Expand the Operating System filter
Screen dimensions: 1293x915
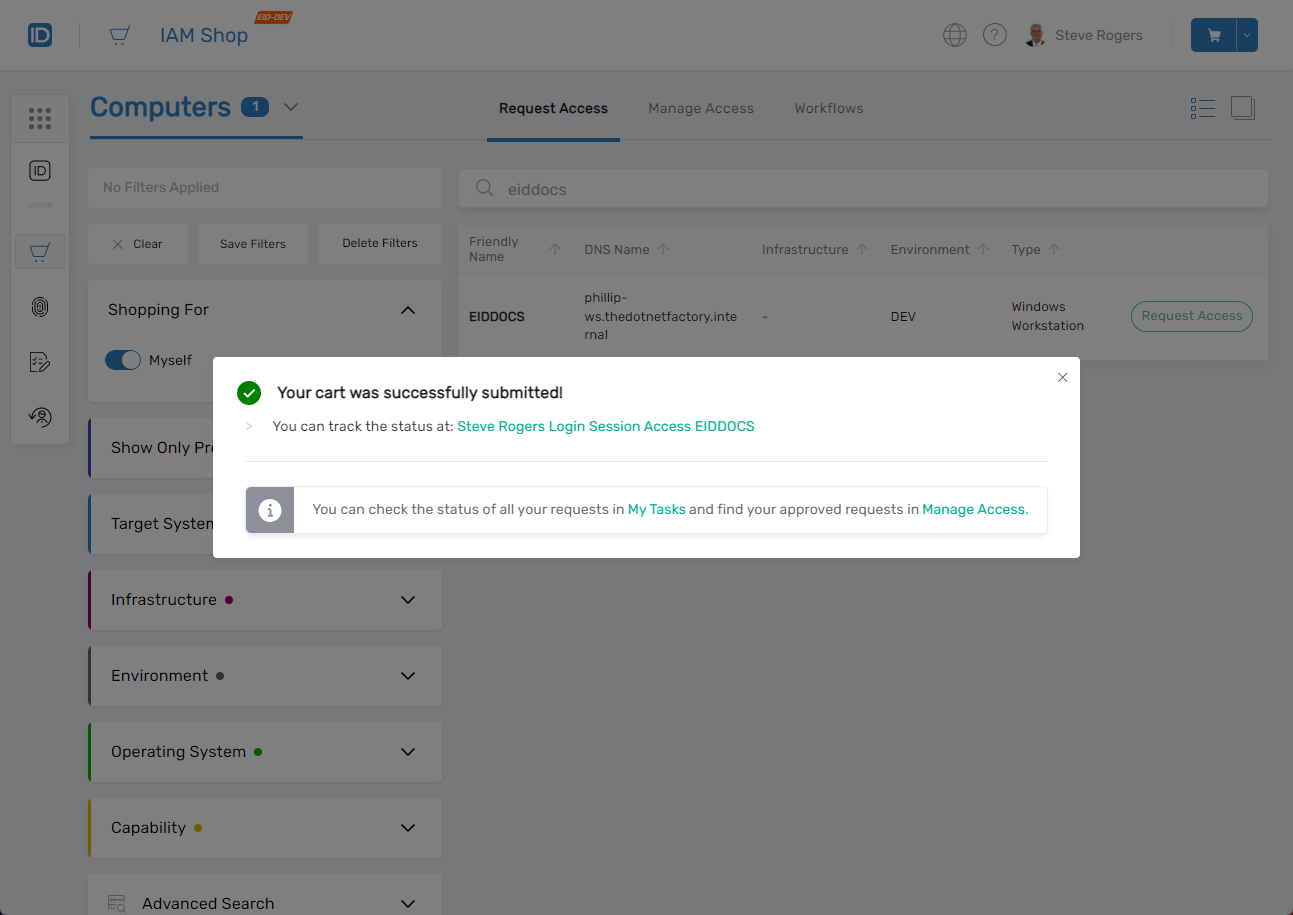(407, 752)
